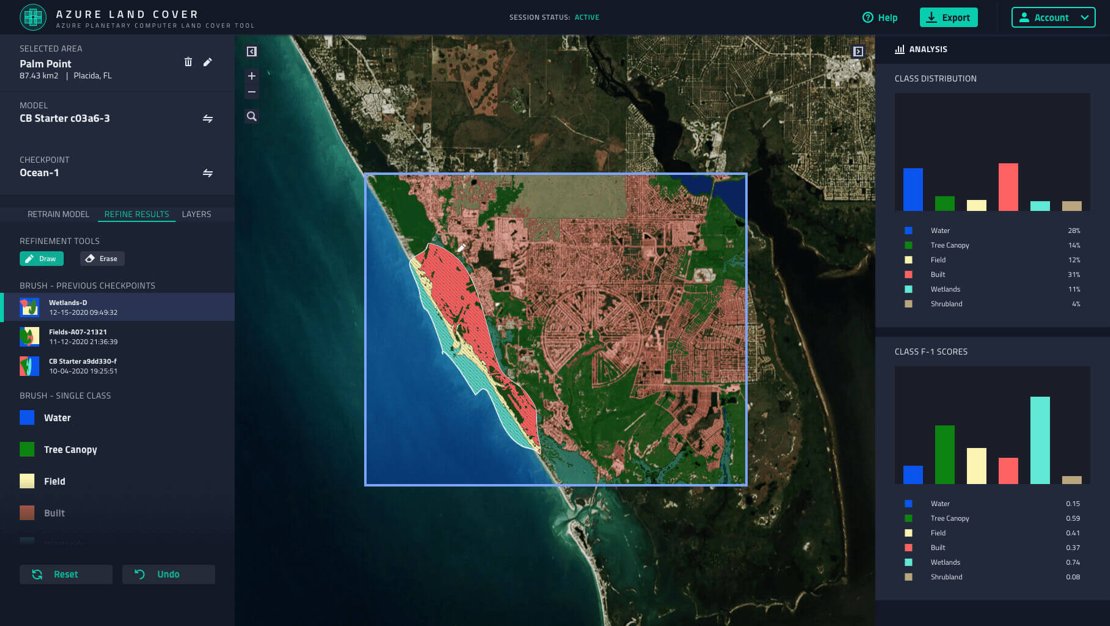Viewport: 1110px width, 626px height.
Task: Open the Help link
Action: pos(880,18)
